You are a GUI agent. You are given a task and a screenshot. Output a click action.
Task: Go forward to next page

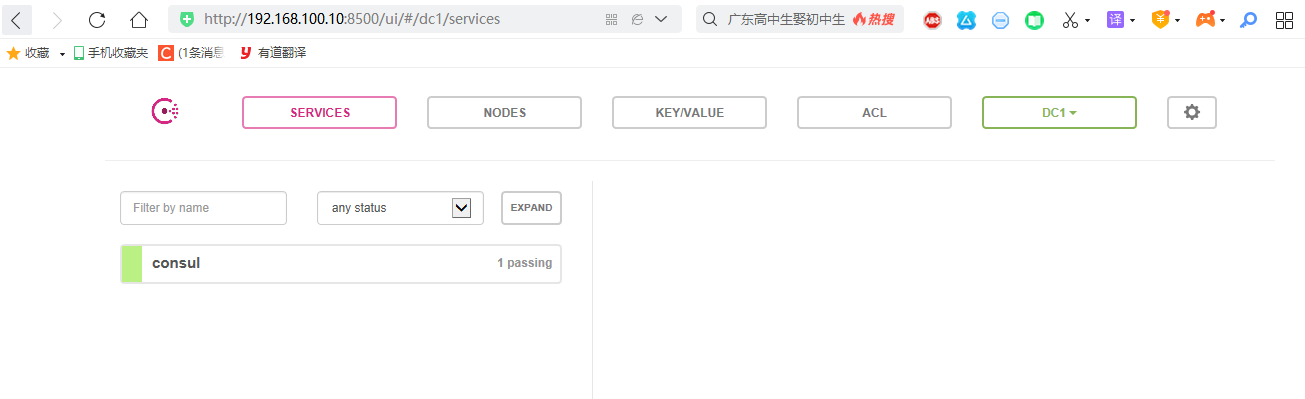(x=57, y=19)
